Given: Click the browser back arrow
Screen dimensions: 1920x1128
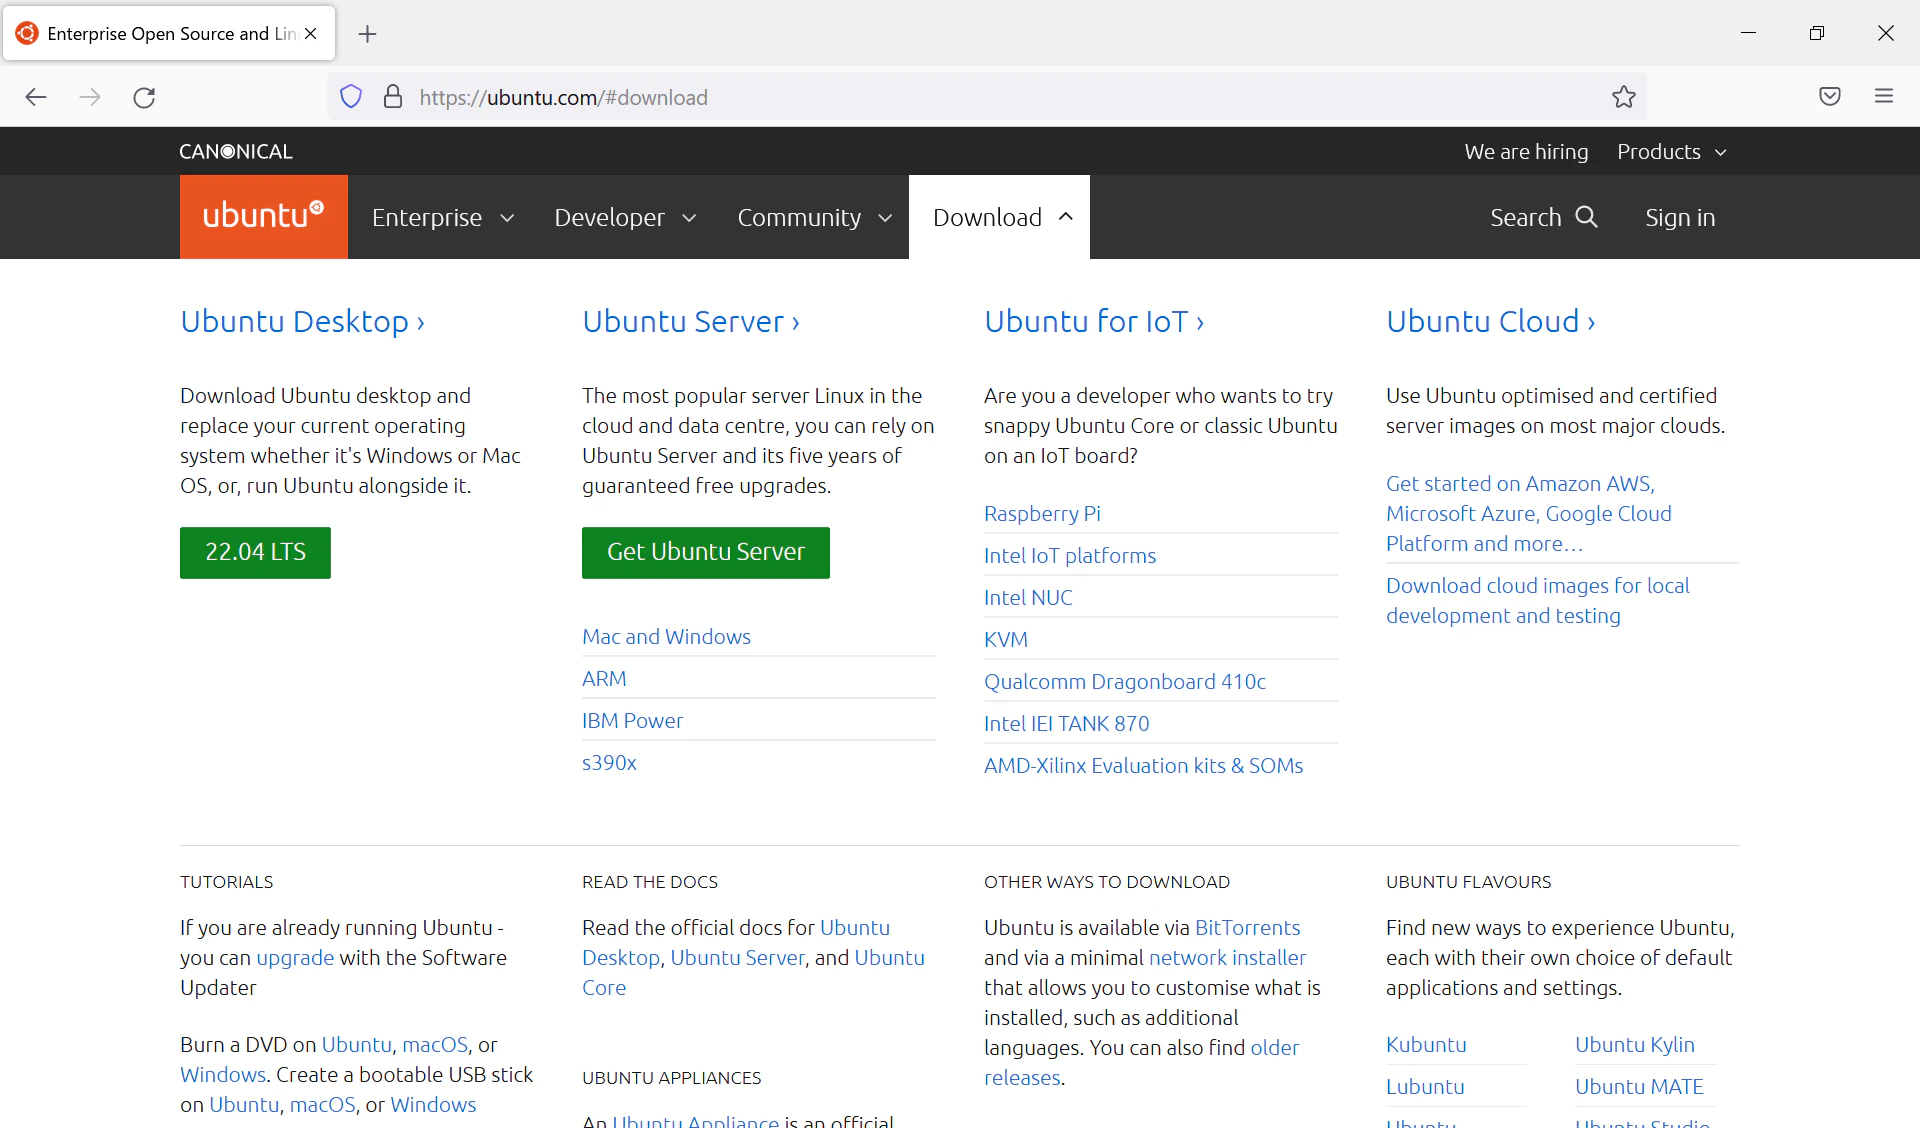Looking at the screenshot, I should pyautogui.click(x=36, y=97).
